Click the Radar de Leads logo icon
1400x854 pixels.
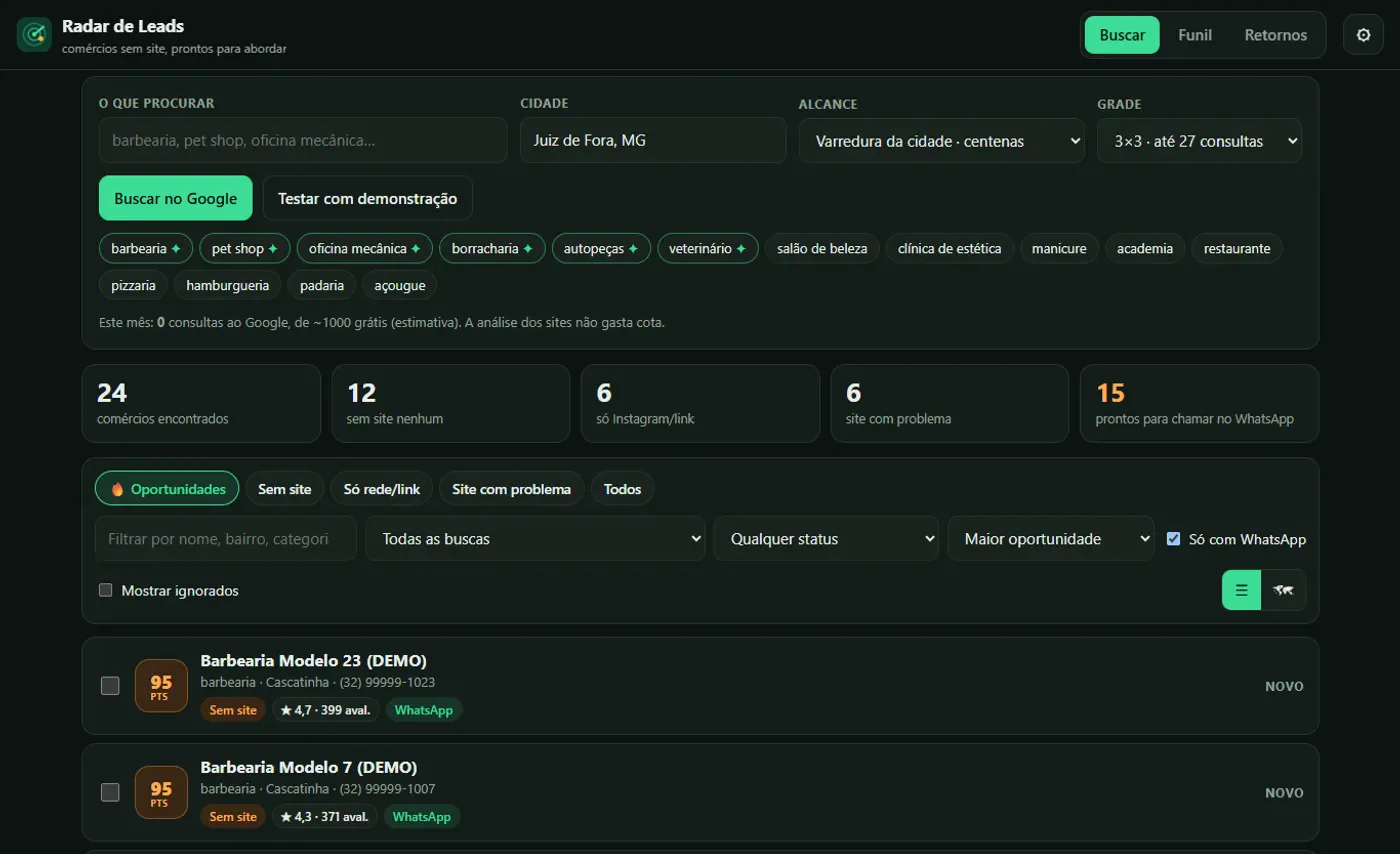(x=34, y=35)
